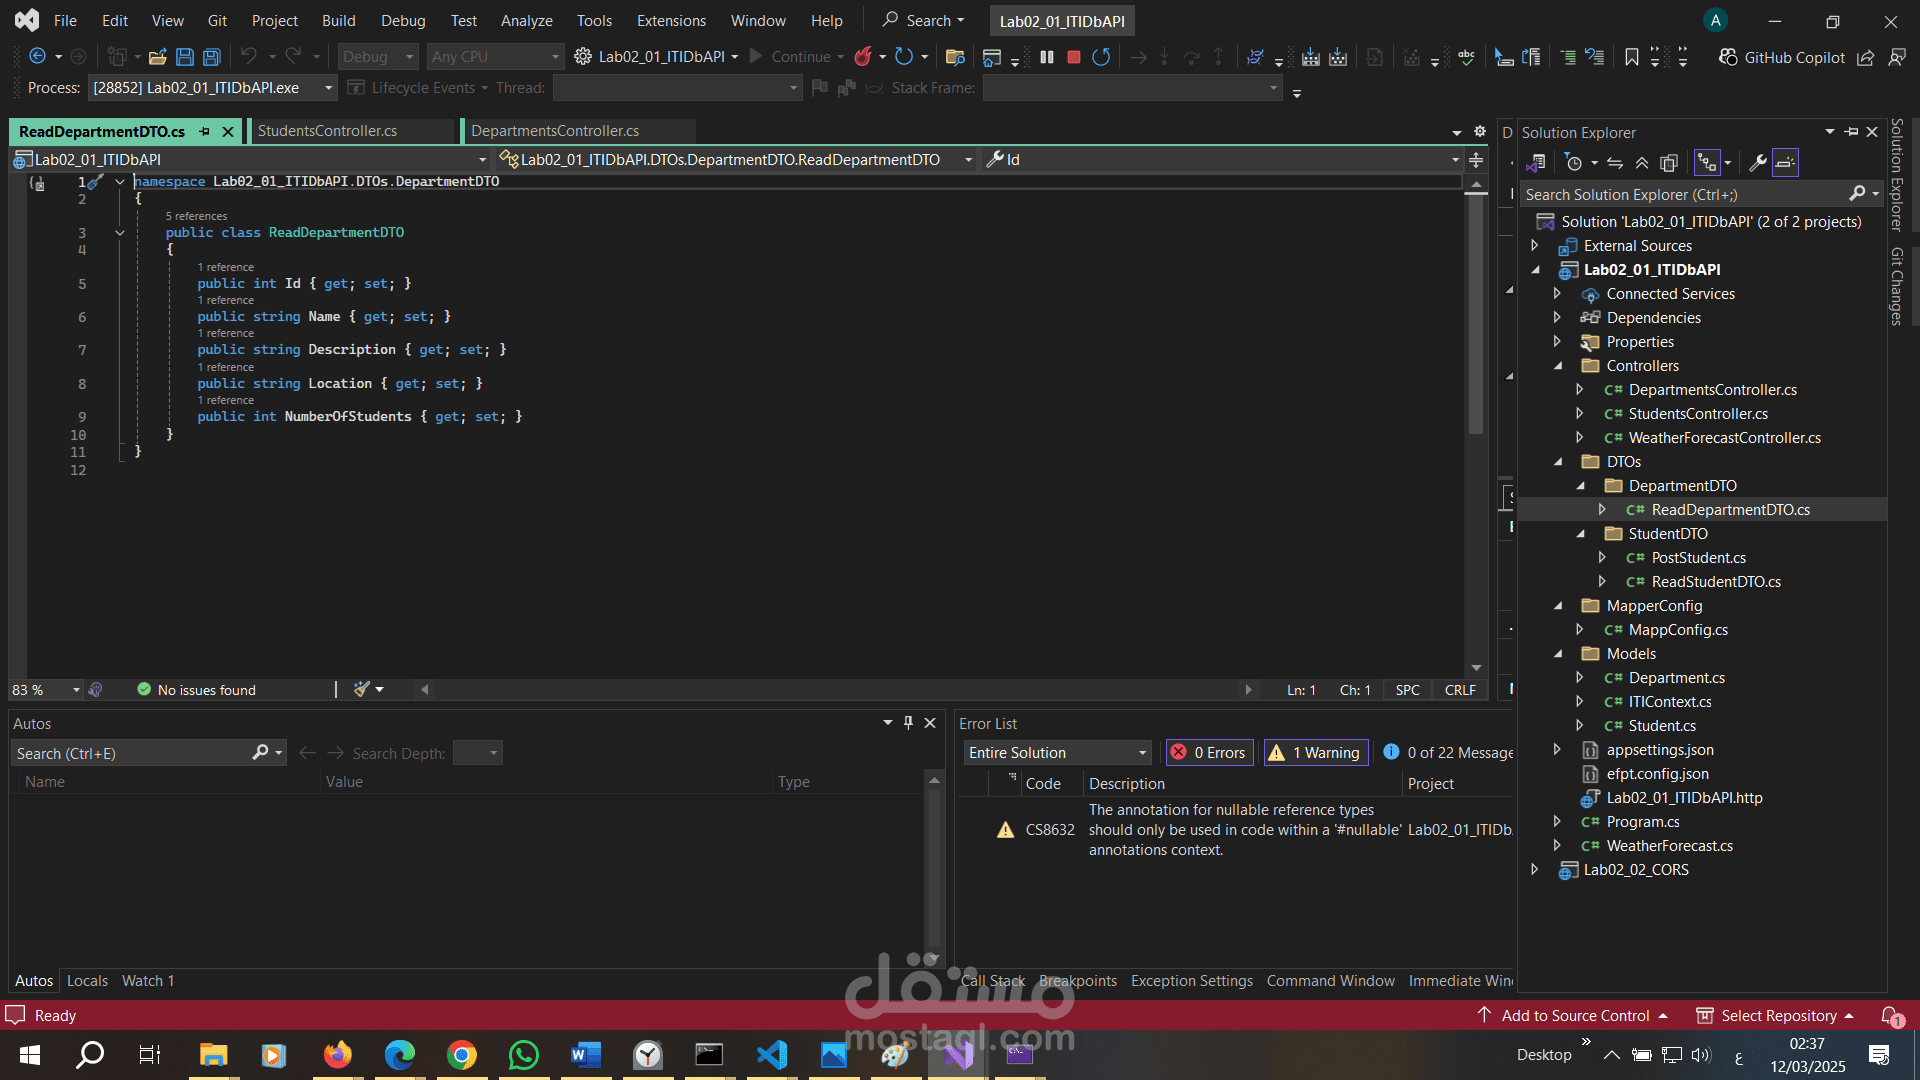Click the CS8632 warning row
Image resolution: width=1920 pixels, height=1080 pixels.
pyautogui.click(x=1235, y=830)
